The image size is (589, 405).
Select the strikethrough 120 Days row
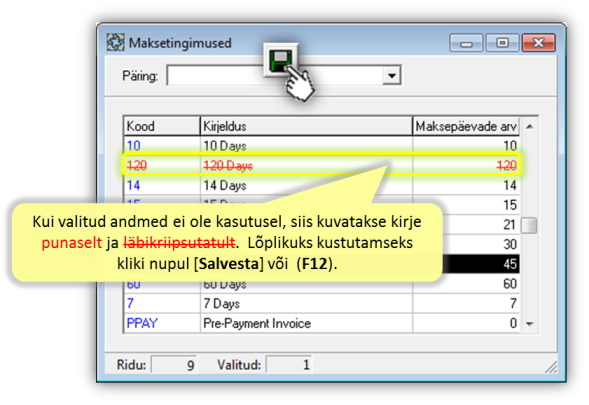coord(322,165)
